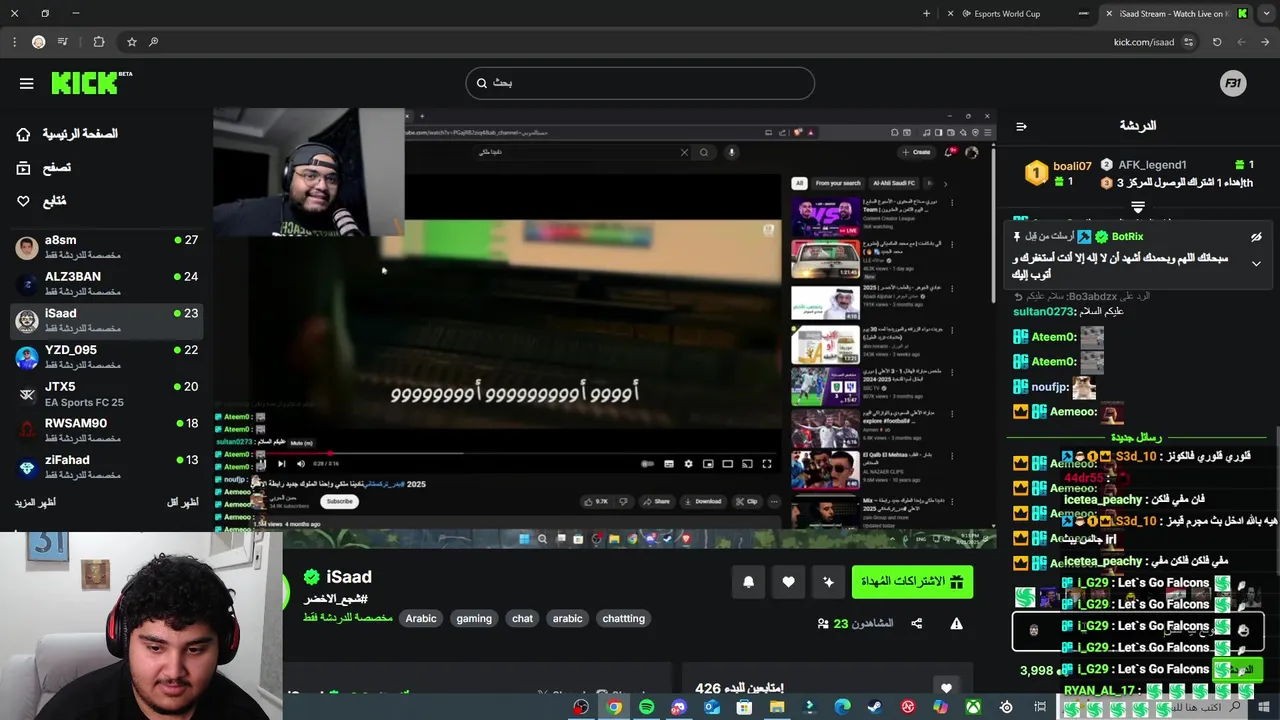The height and width of the screenshot is (720, 1280).
Task: Toggle follow heart for iSaad
Action: click(x=788, y=582)
